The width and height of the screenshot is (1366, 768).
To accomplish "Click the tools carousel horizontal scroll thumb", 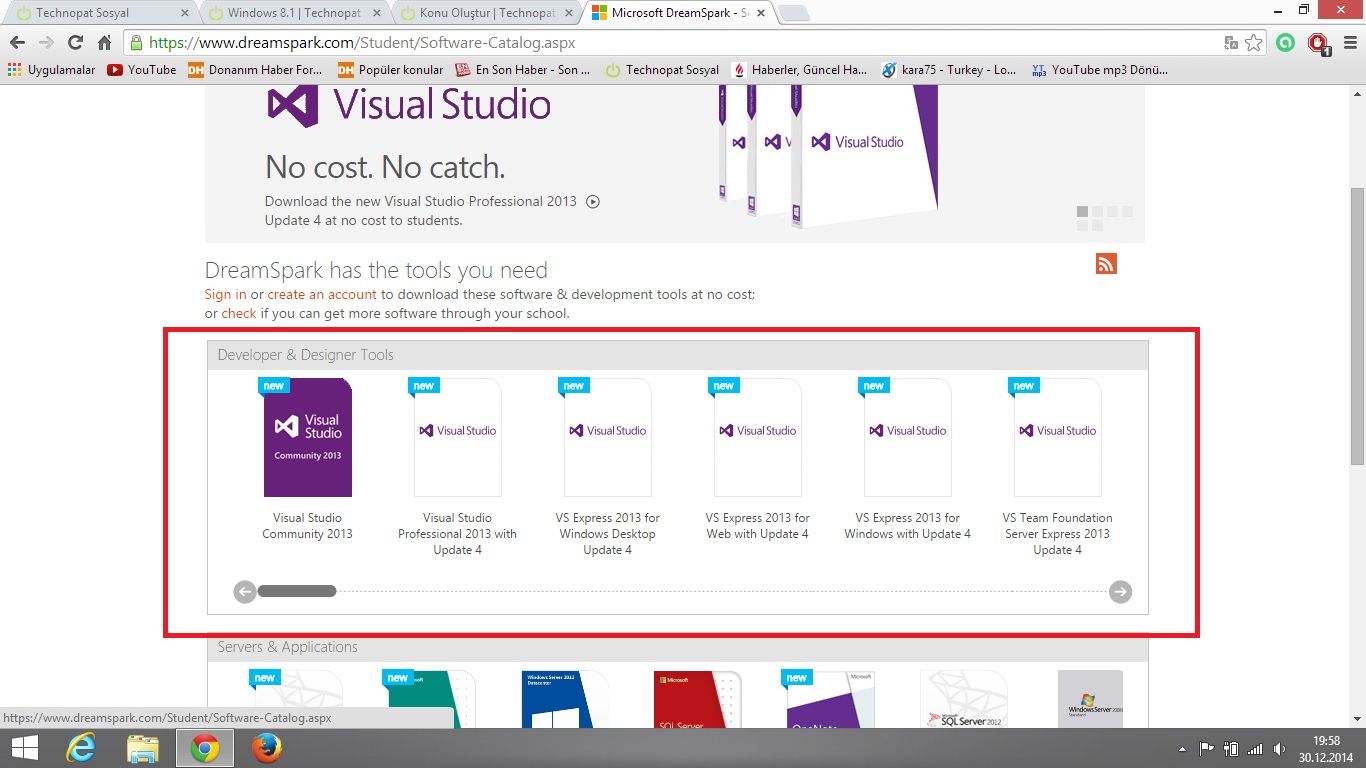I will coord(297,591).
